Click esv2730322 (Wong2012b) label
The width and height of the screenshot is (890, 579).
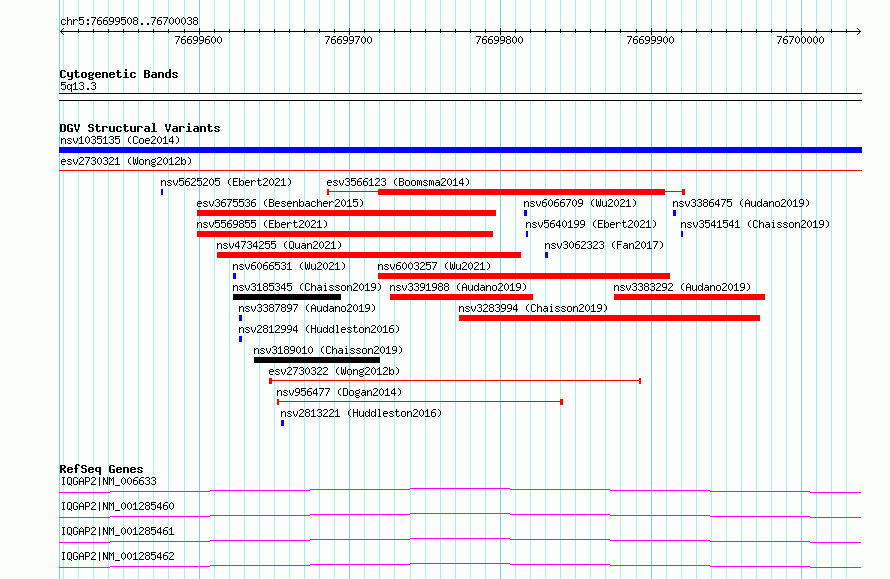click(334, 371)
